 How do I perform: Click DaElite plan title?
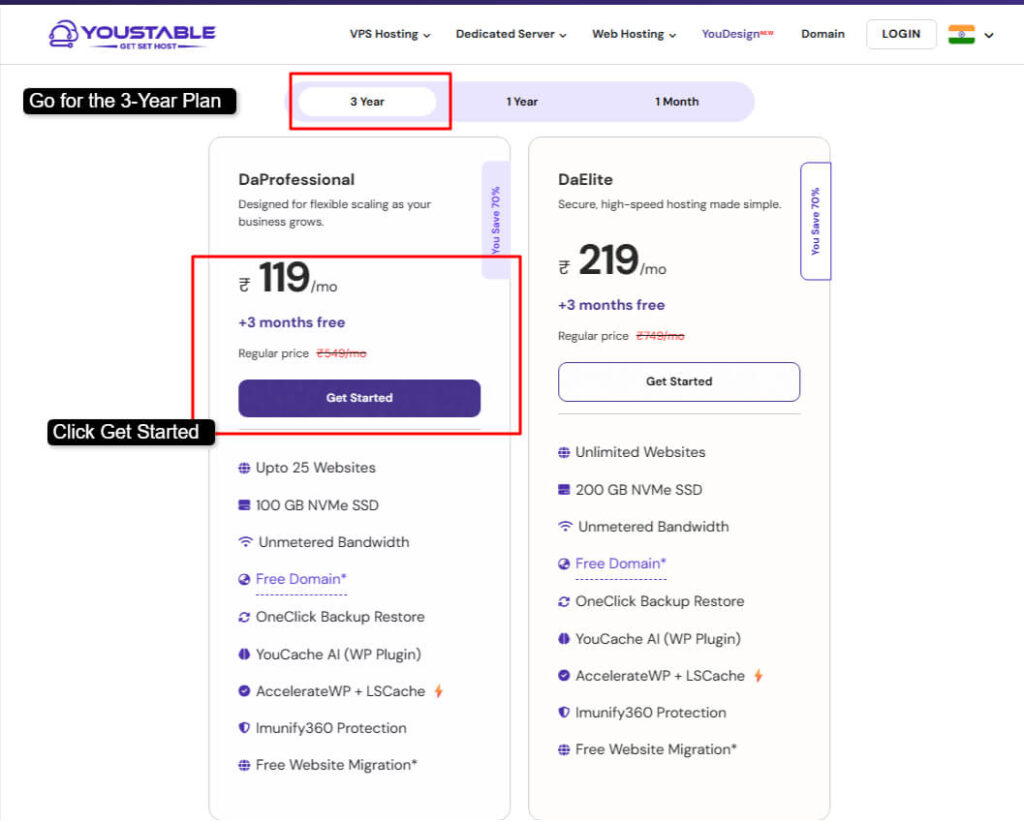coord(585,180)
